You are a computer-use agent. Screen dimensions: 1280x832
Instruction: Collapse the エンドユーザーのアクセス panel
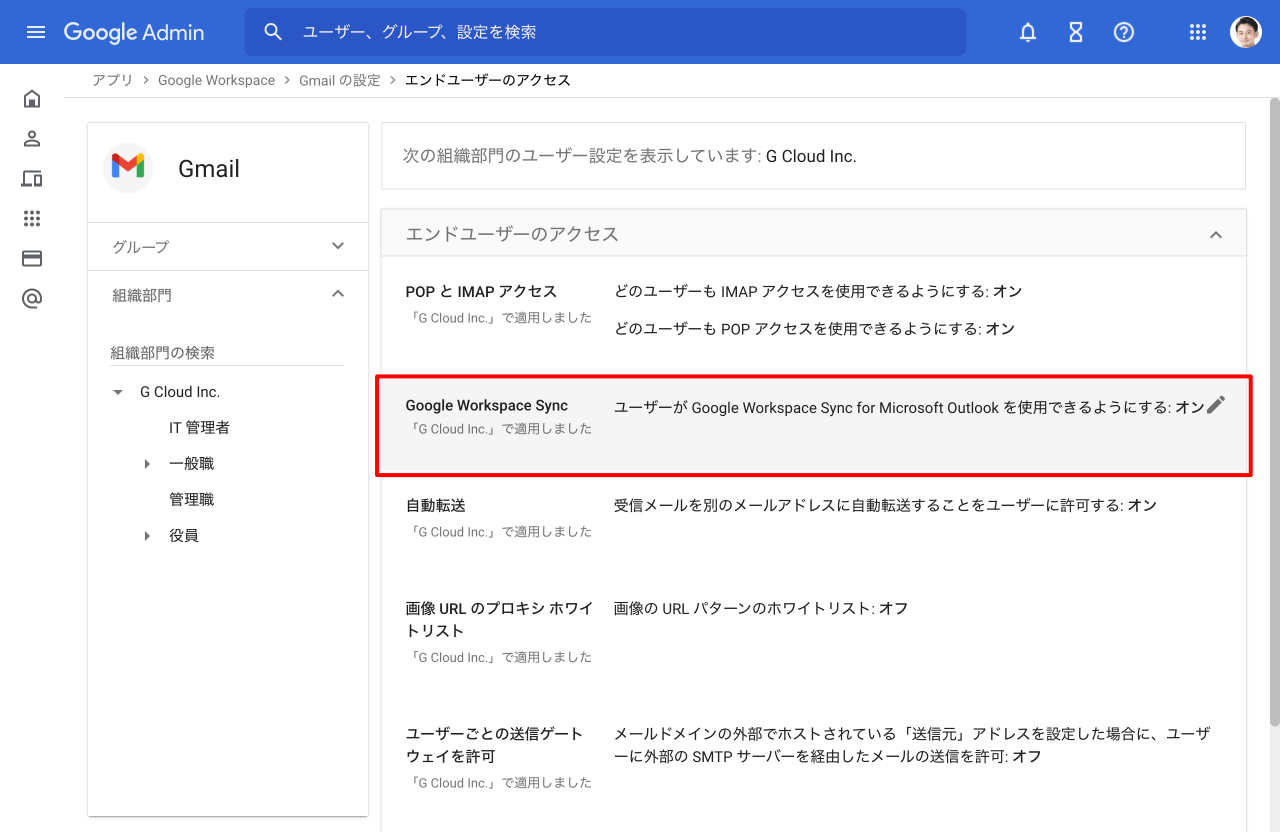point(1216,234)
